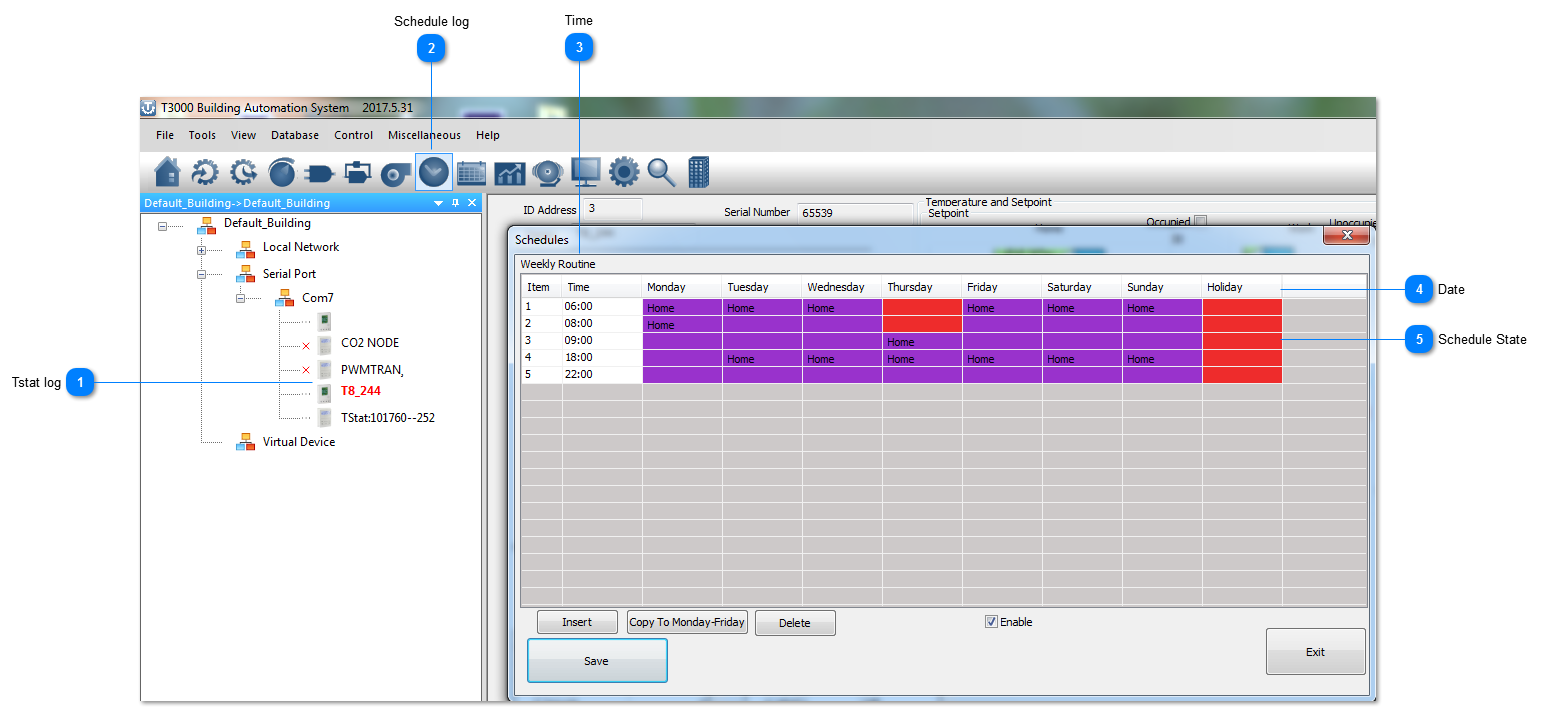Toggle the Occupied checkbox
The width and height of the screenshot is (1543, 710).
click(x=1201, y=222)
